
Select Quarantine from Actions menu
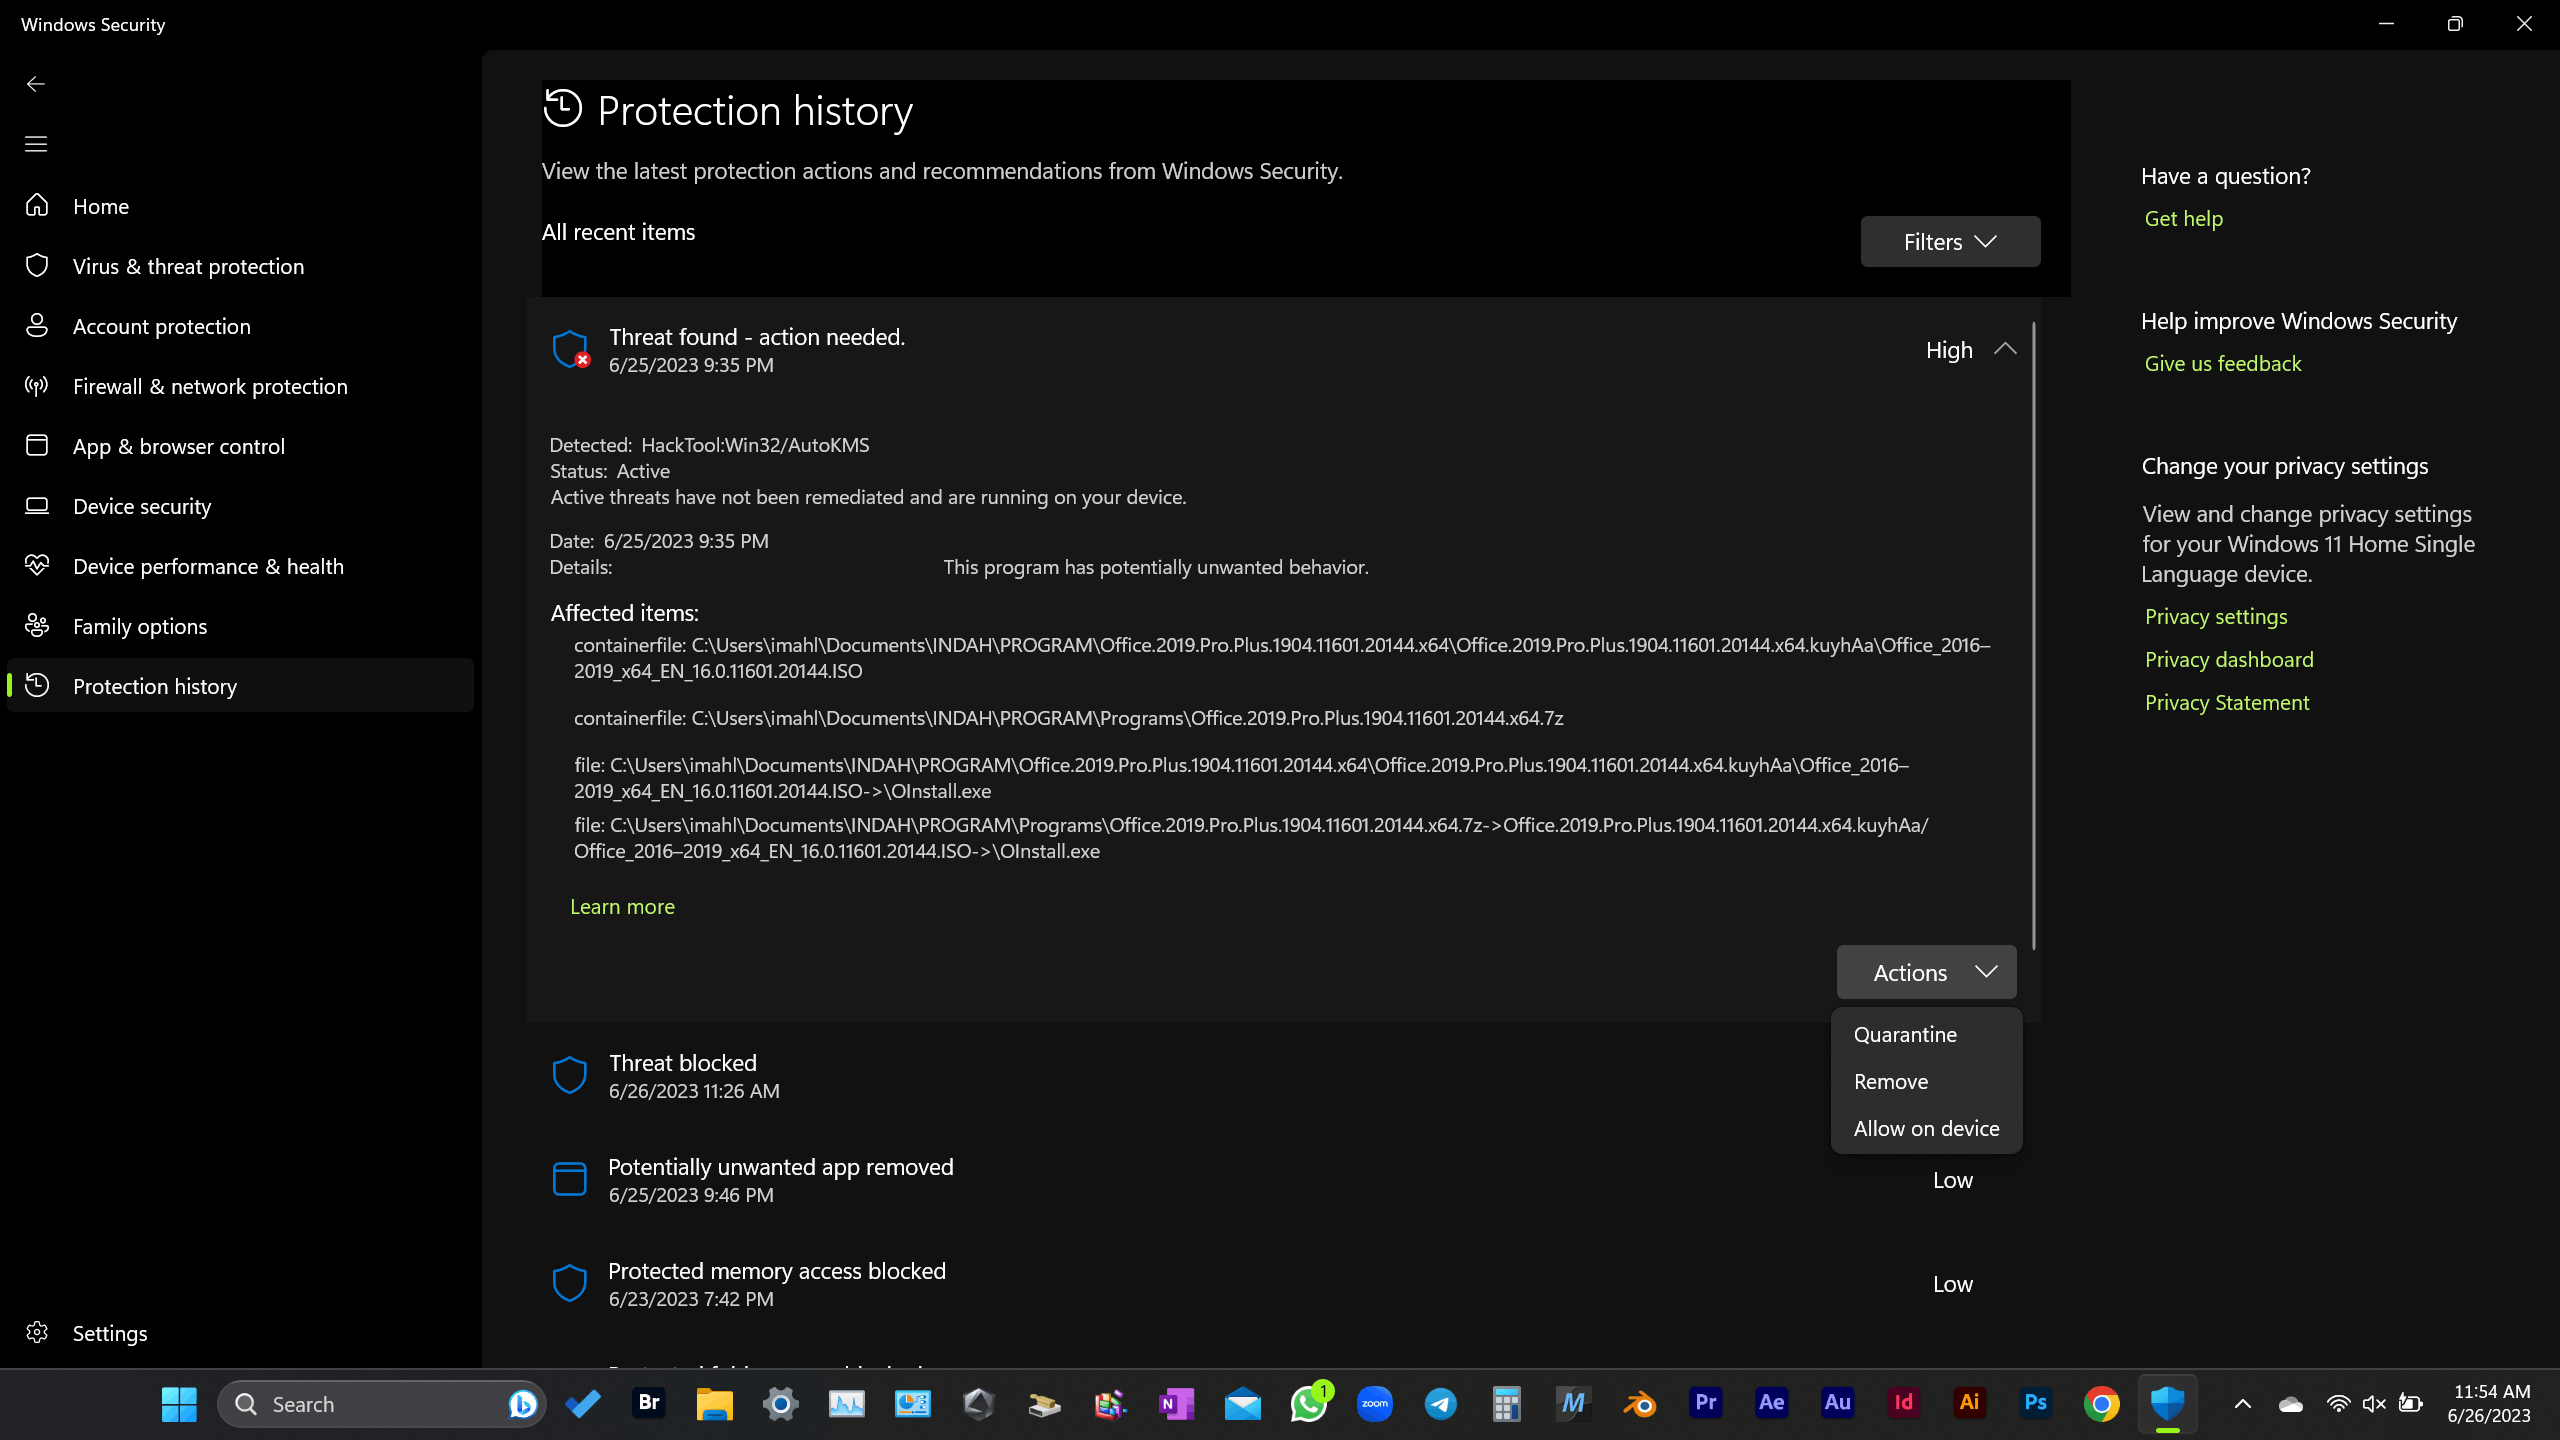(1904, 1034)
